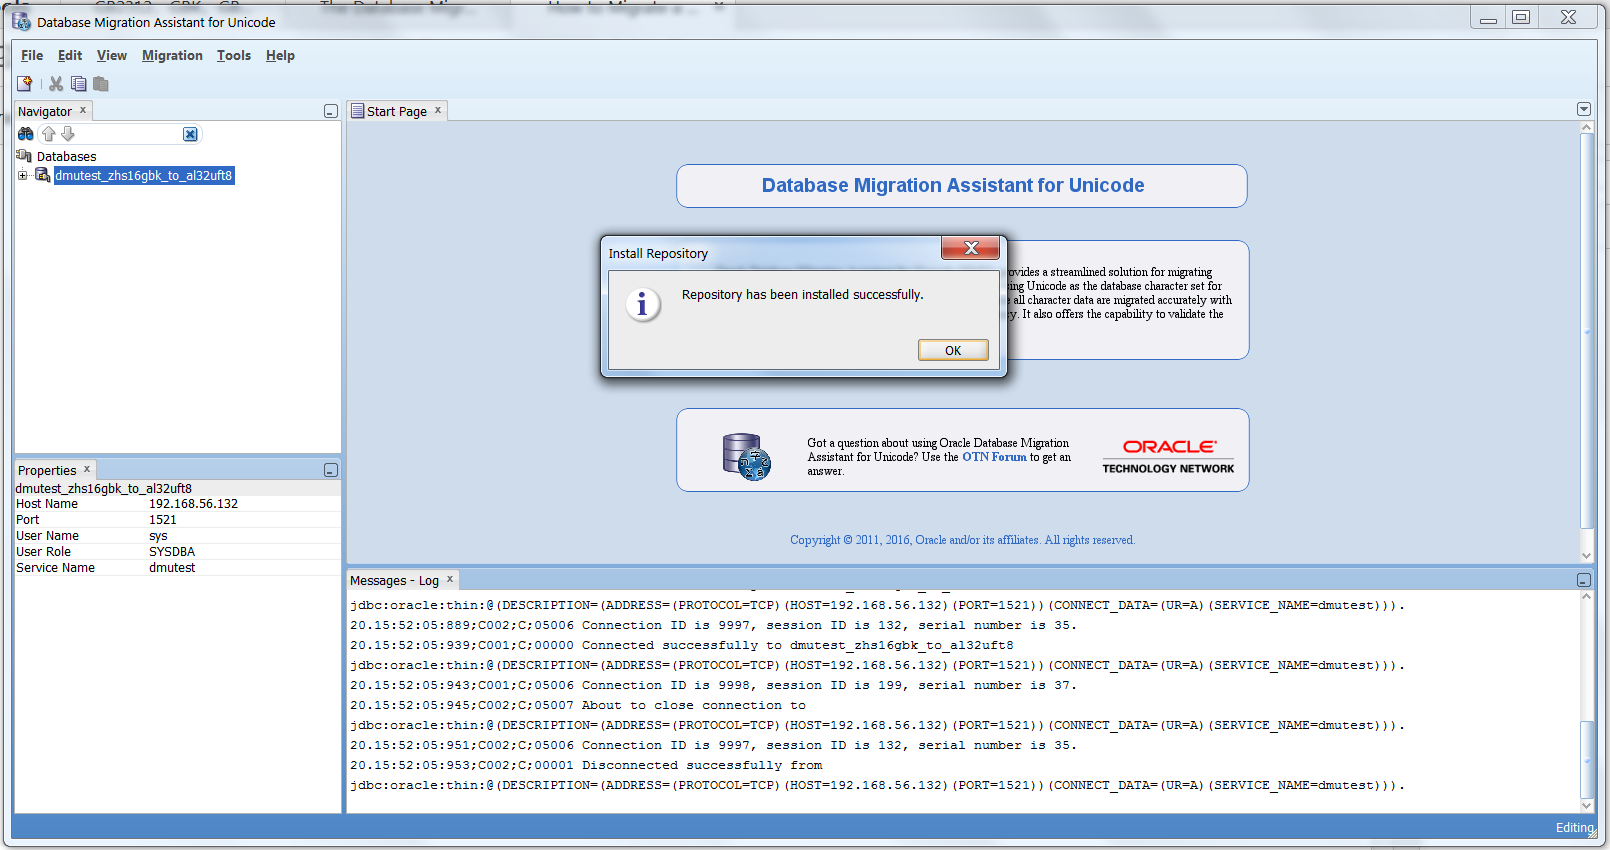Minimize the Navigator panel
Screen dimensions: 1610x850
pos(331,111)
